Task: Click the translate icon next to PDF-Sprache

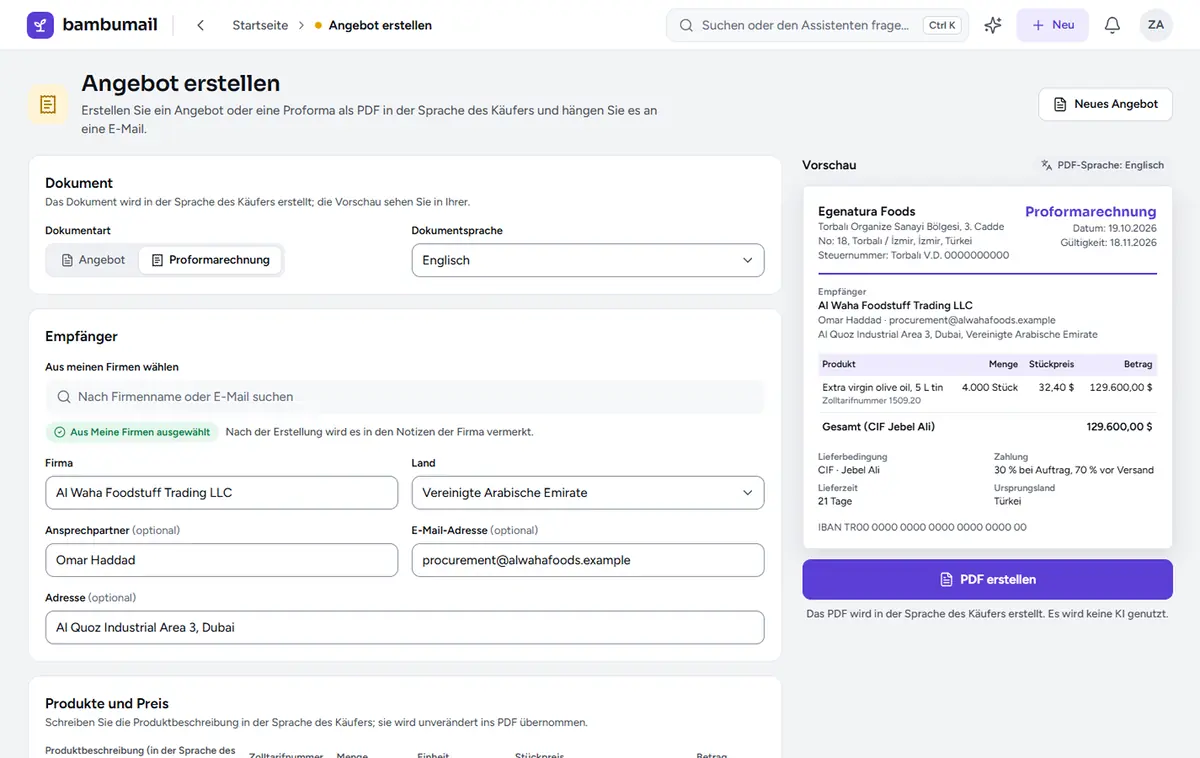Action: (1046, 165)
